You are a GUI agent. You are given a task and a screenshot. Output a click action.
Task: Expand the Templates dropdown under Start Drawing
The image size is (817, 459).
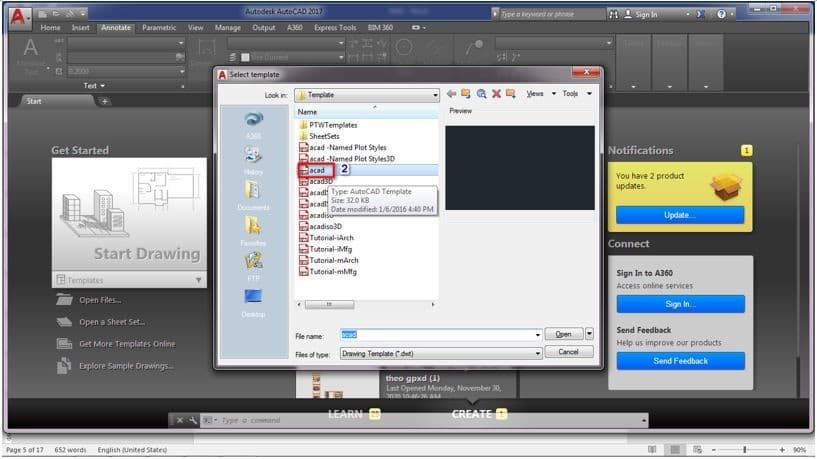point(199,280)
